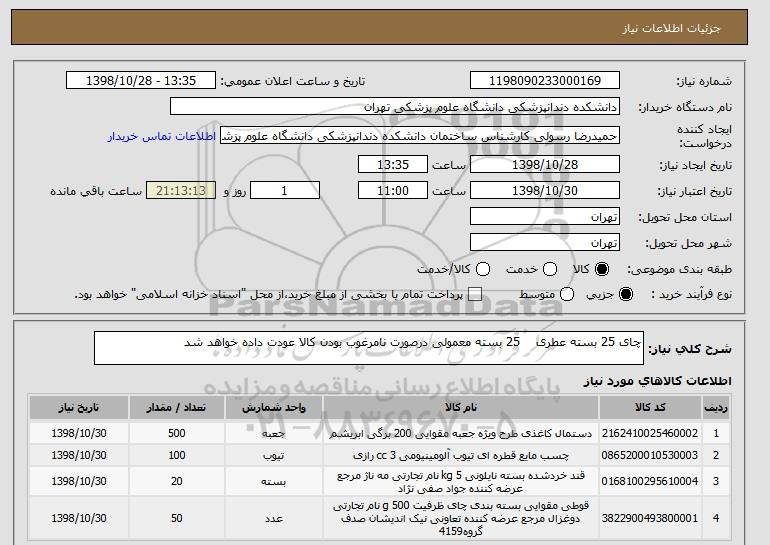Click the دستمال کاغذی item name cell
The width and height of the screenshot is (770, 545).
pos(461,434)
